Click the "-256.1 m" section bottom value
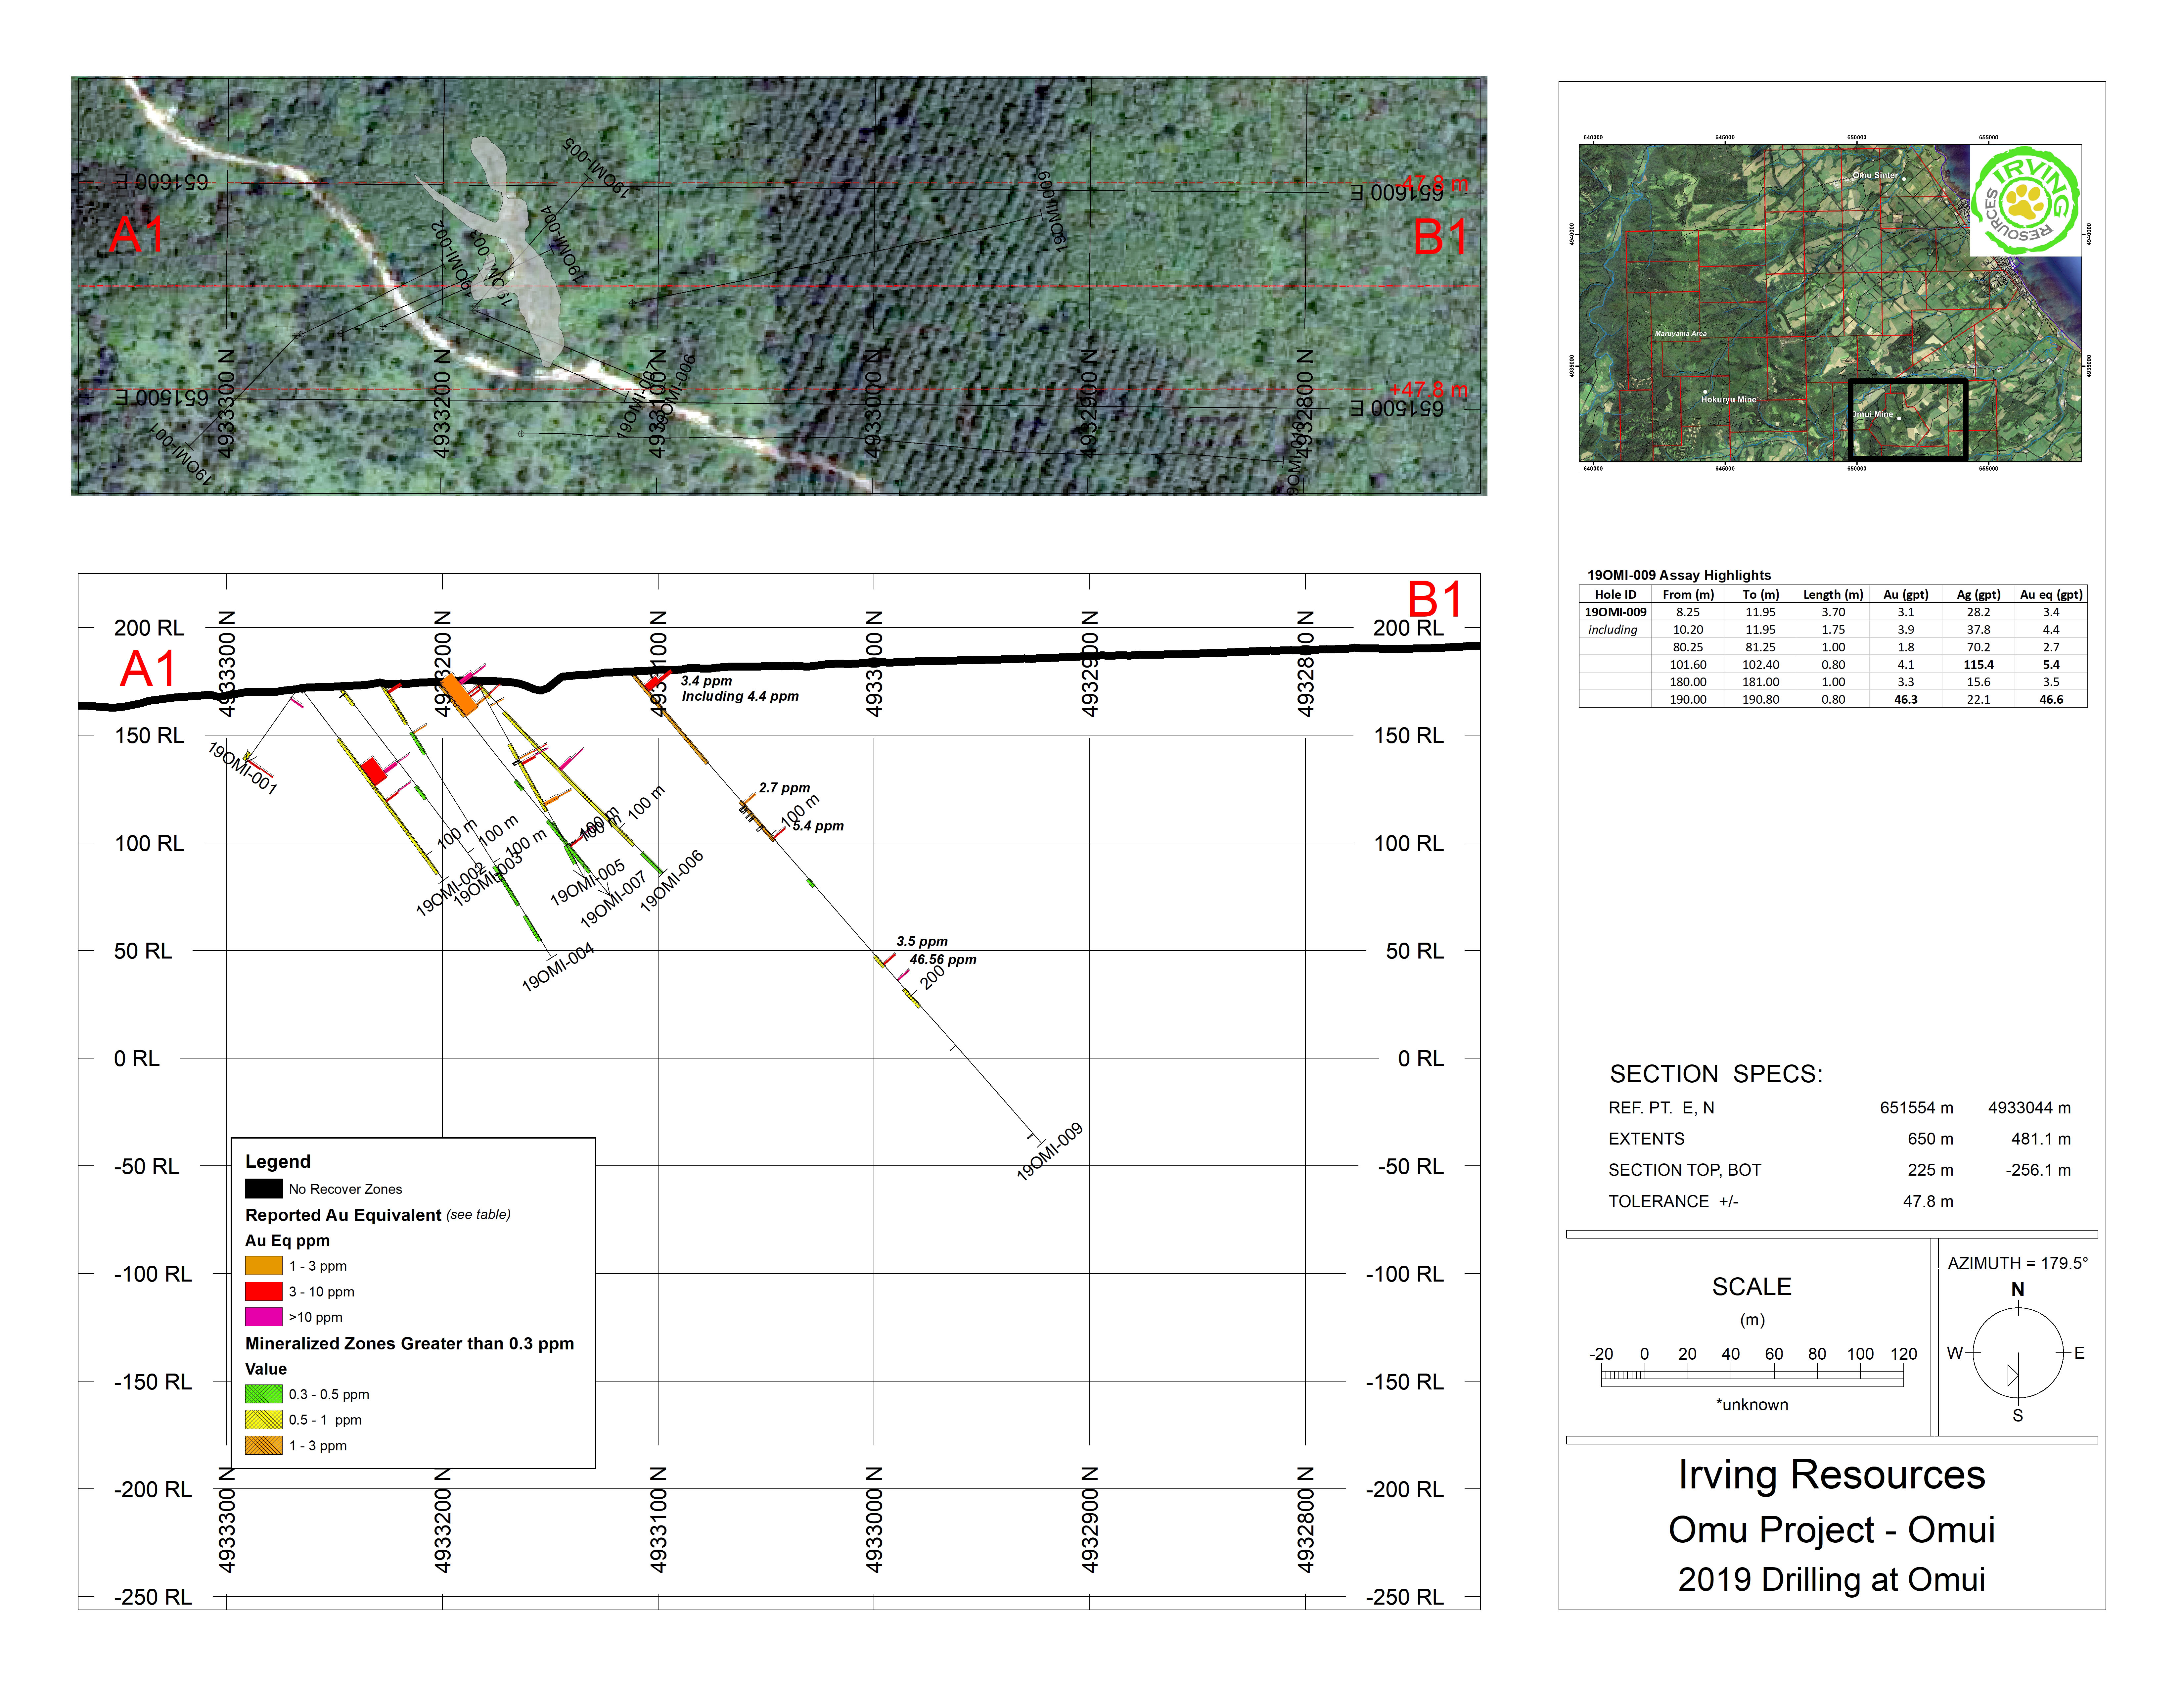Viewport: 2184px width, 1688px height. click(x=2038, y=1170)
